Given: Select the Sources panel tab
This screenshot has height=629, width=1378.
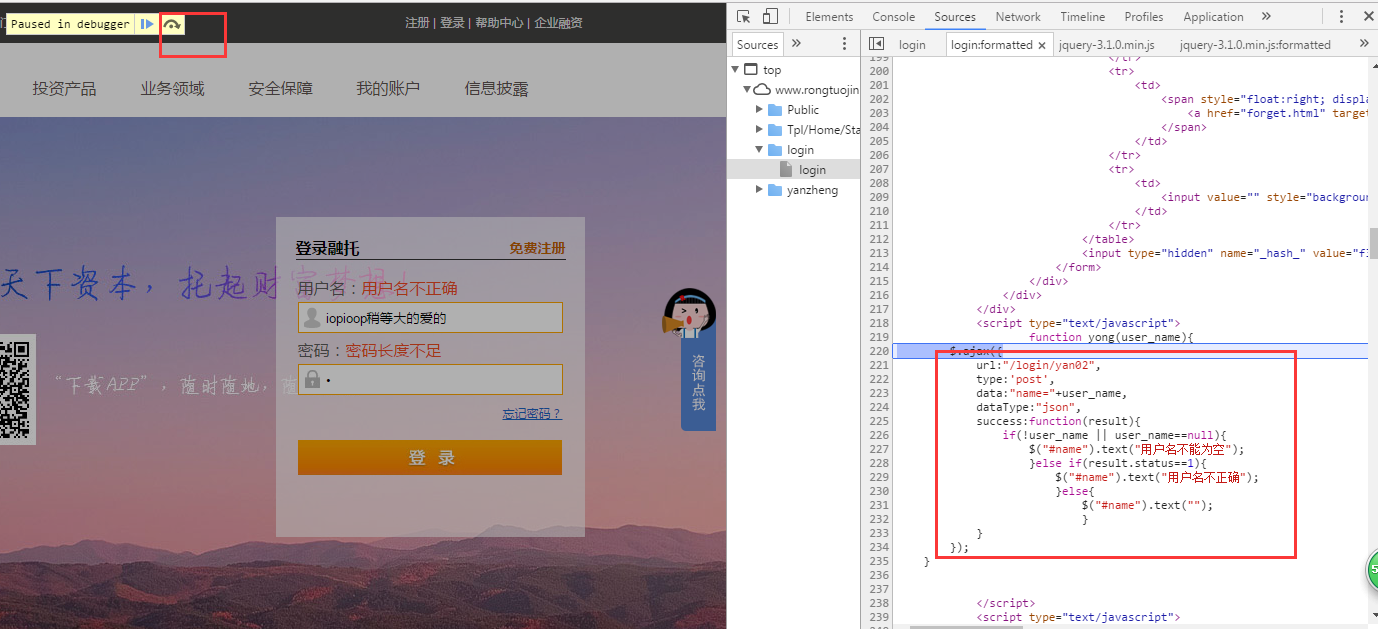Looking at the screenshot, I should pyautogui.click(x=955, y=16).
